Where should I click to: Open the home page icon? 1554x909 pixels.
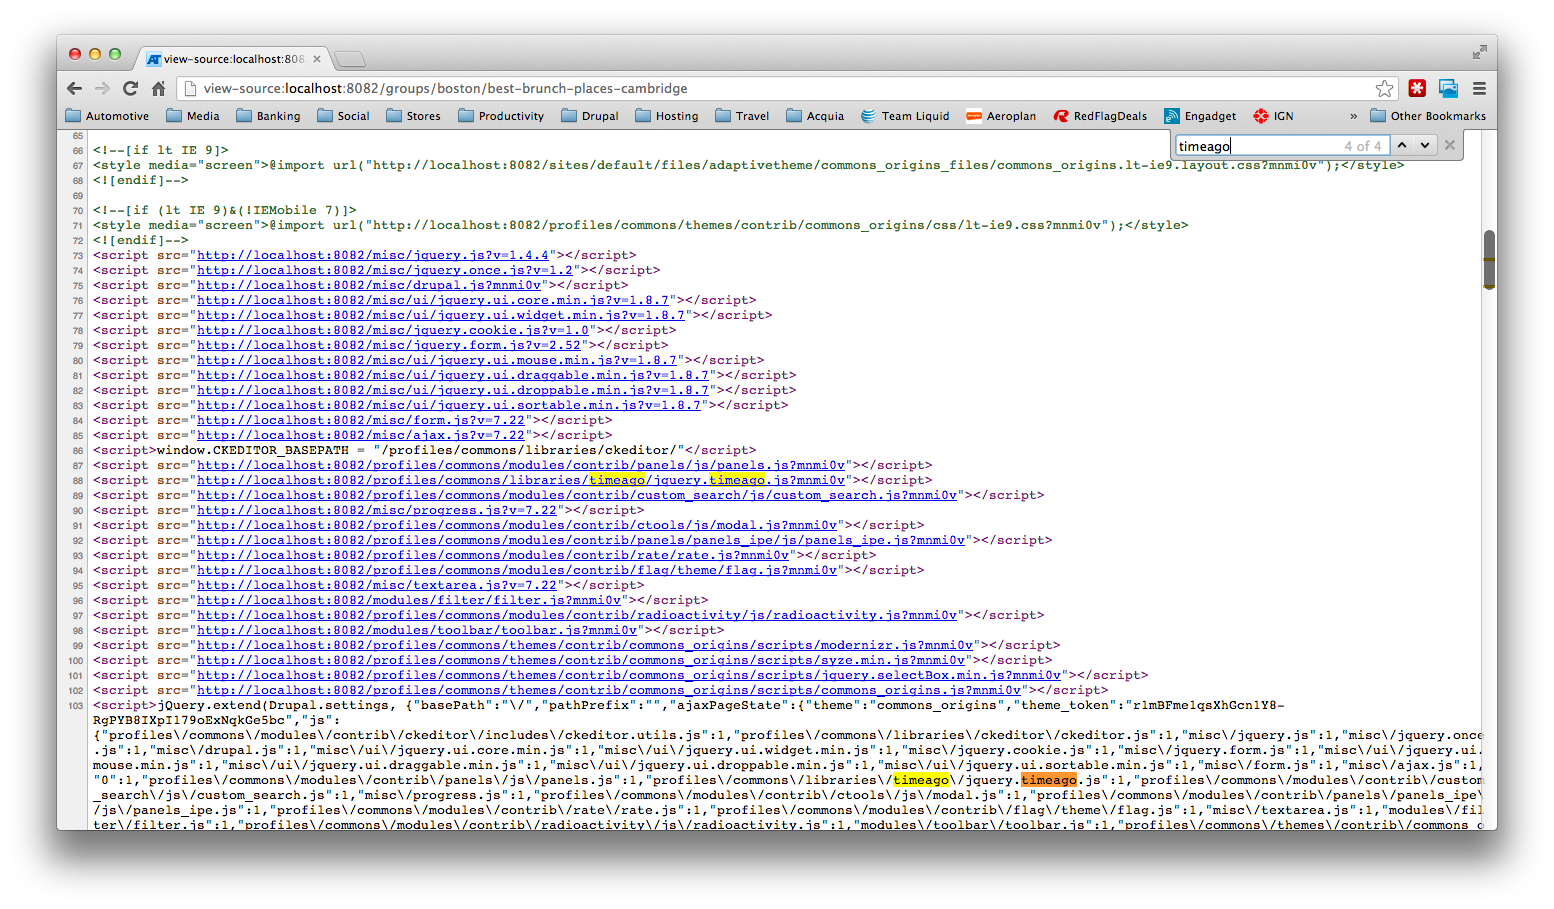click(x=158, y=88)
